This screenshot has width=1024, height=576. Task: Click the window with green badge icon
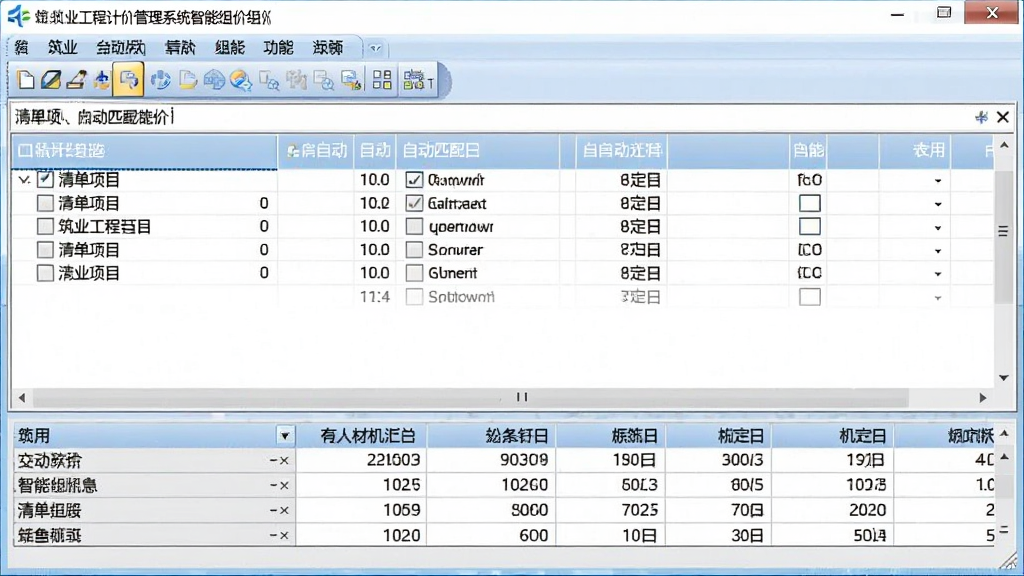pos(351,80)
